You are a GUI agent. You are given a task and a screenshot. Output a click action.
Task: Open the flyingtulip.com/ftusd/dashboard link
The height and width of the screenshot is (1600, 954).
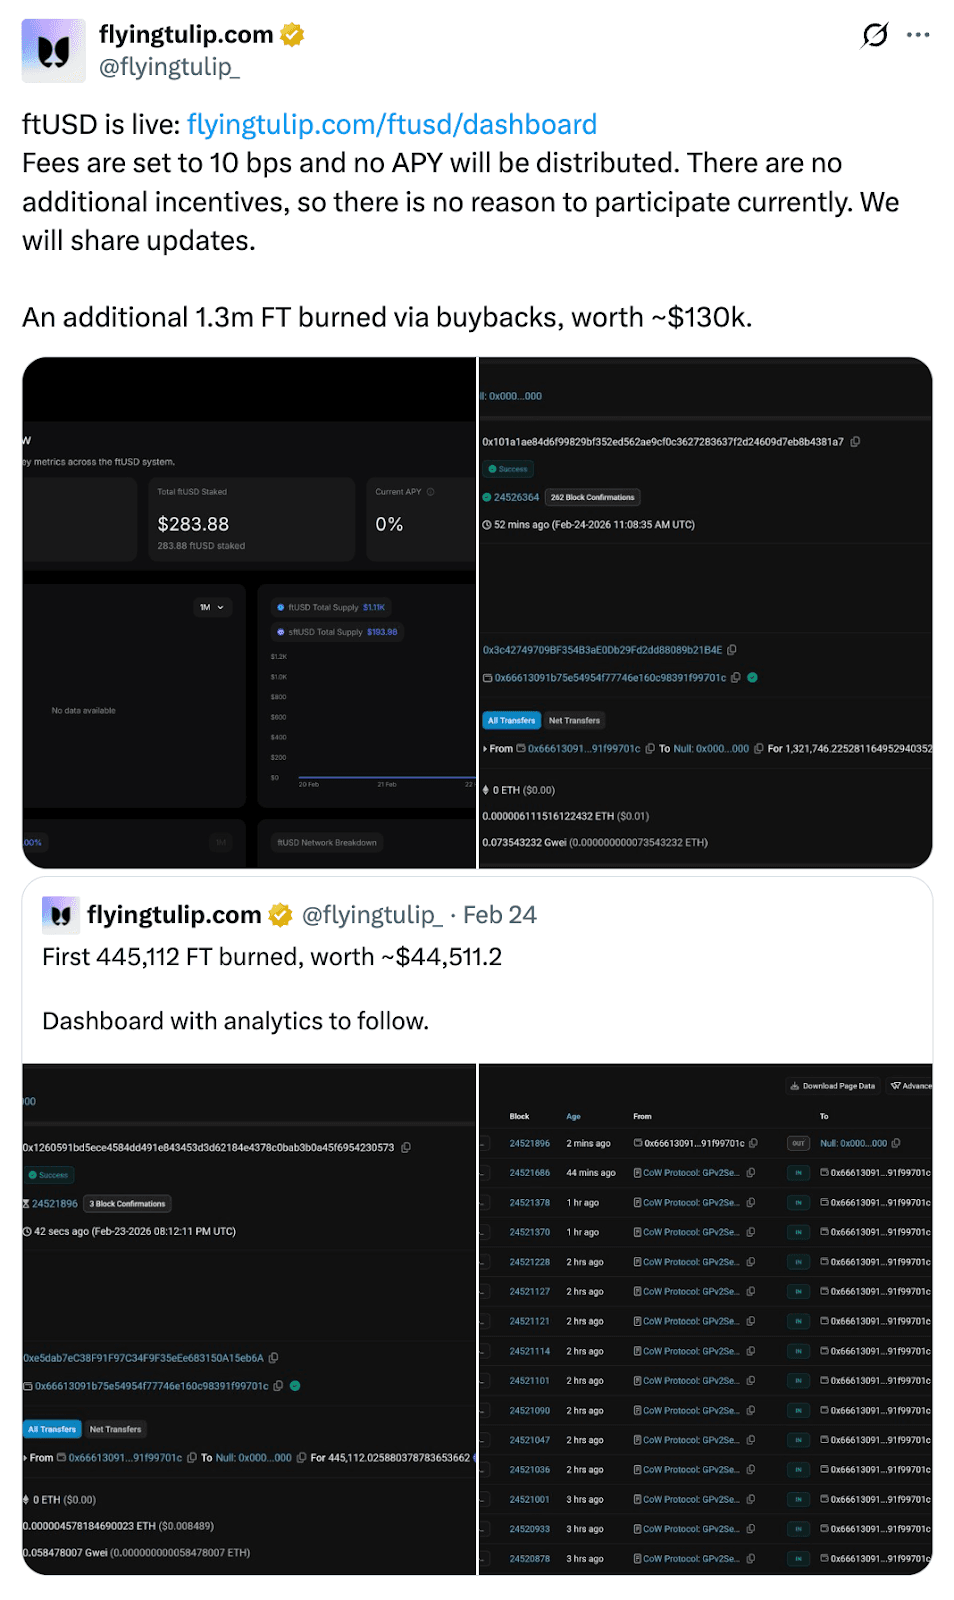(392, 124)
